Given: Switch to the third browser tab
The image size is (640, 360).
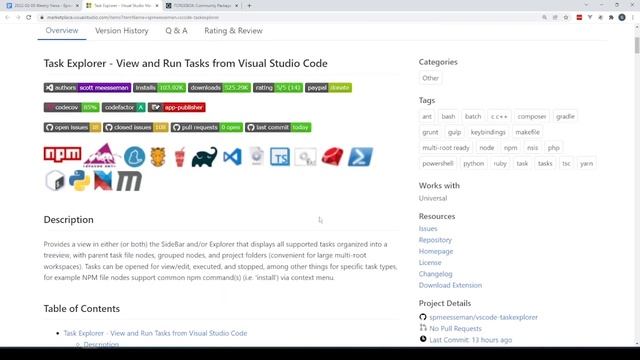Looking at the screenshot, I should coord(202,6).
